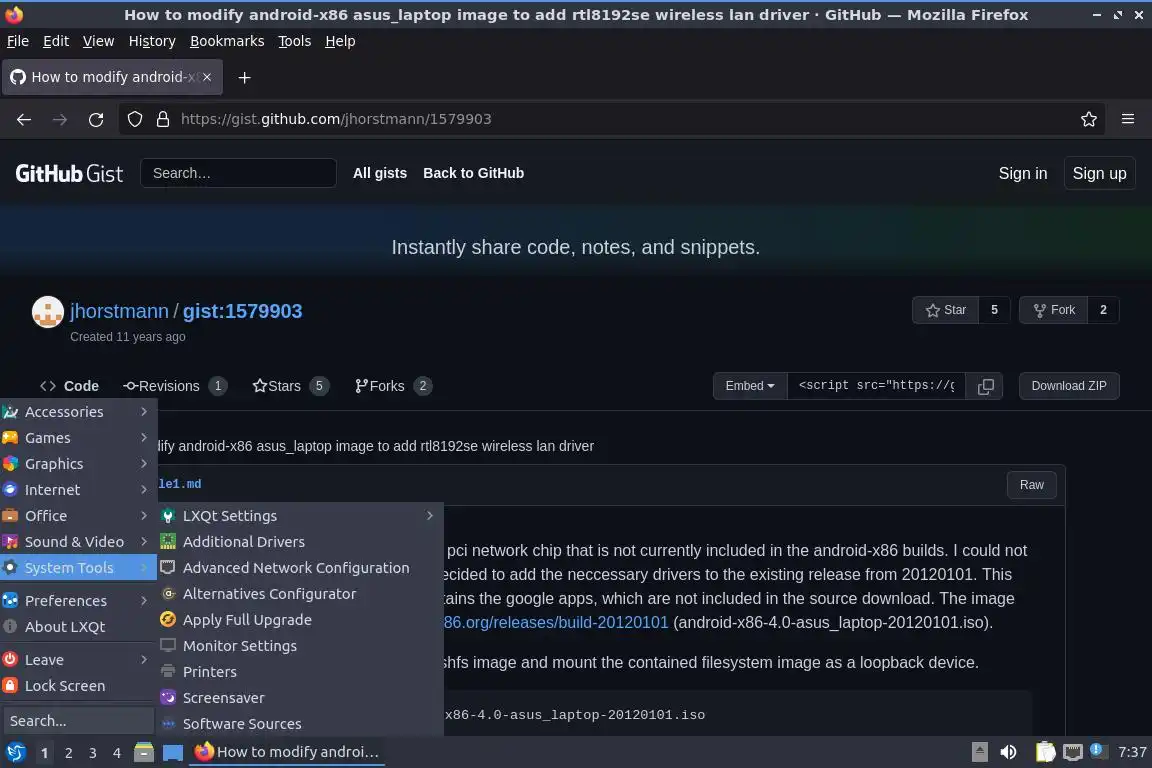The width and height of the screenshot is (1152, 768).
Task: Click the Fork button
Action: tap(1054, 310)
